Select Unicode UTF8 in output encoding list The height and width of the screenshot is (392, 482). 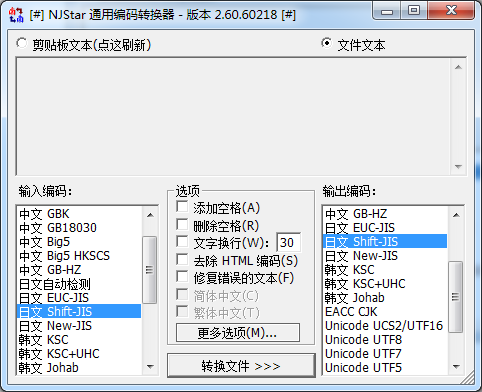[x=385, y=339]
